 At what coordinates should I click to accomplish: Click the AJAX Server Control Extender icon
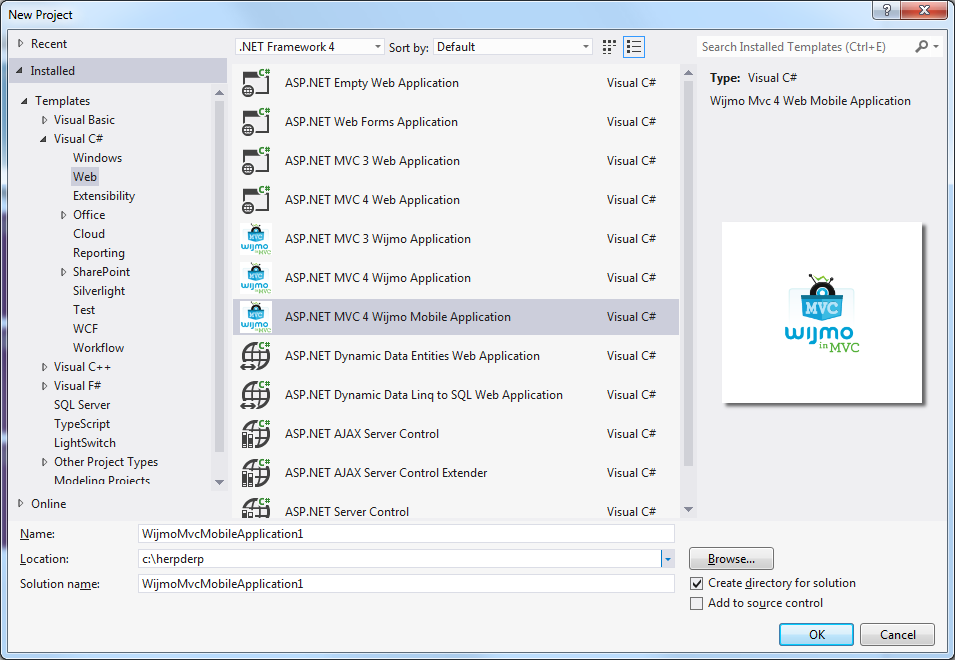[256, 472]
